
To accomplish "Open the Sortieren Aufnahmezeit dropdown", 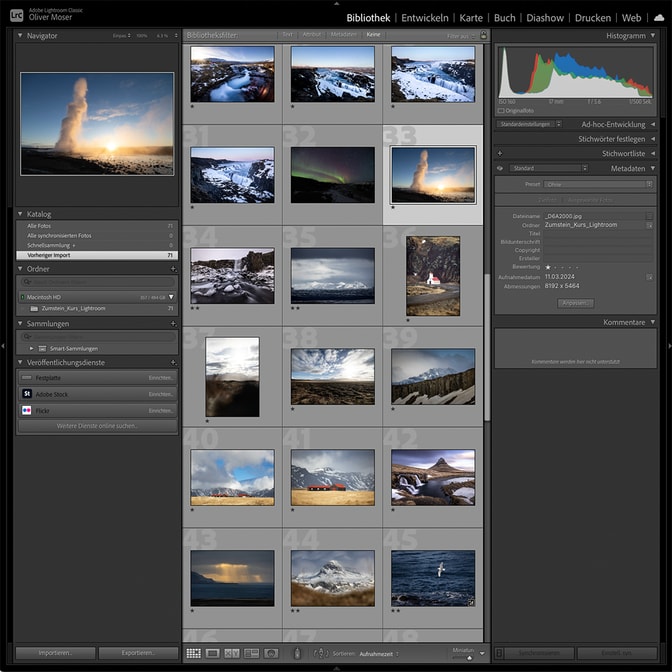I will coord(379,654).
